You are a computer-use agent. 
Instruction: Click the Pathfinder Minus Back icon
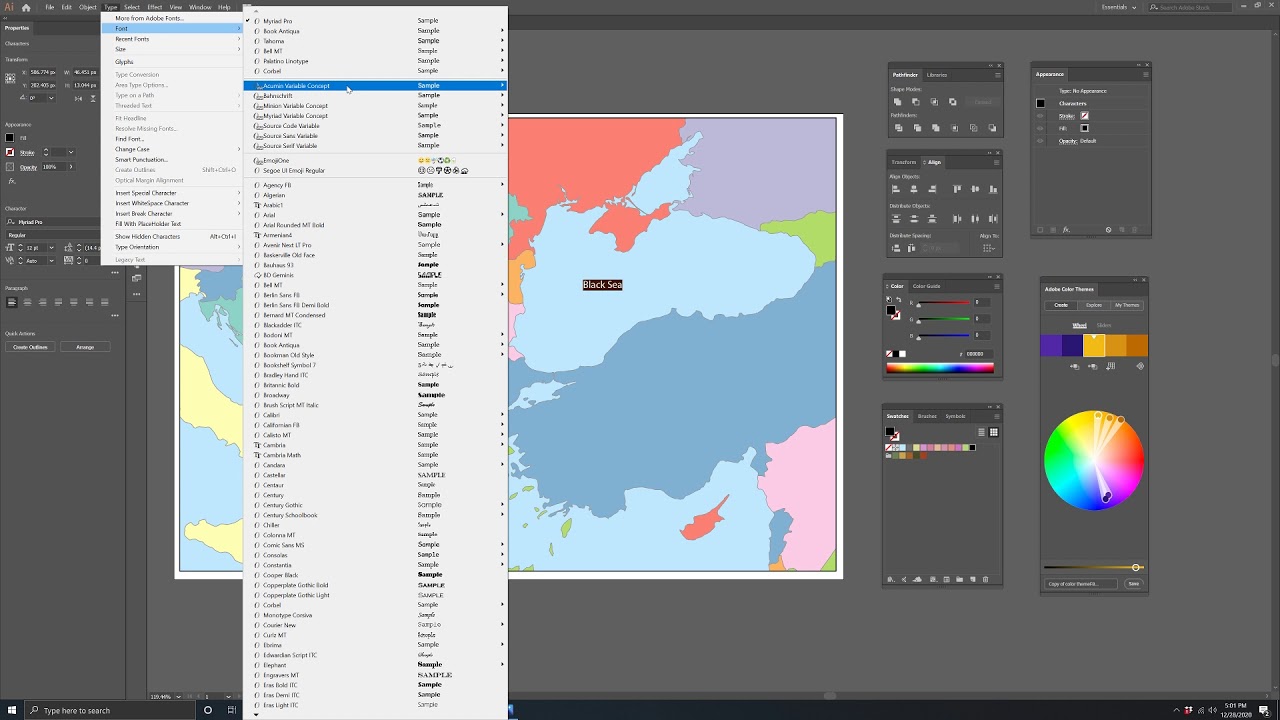(x=992, y=128)
